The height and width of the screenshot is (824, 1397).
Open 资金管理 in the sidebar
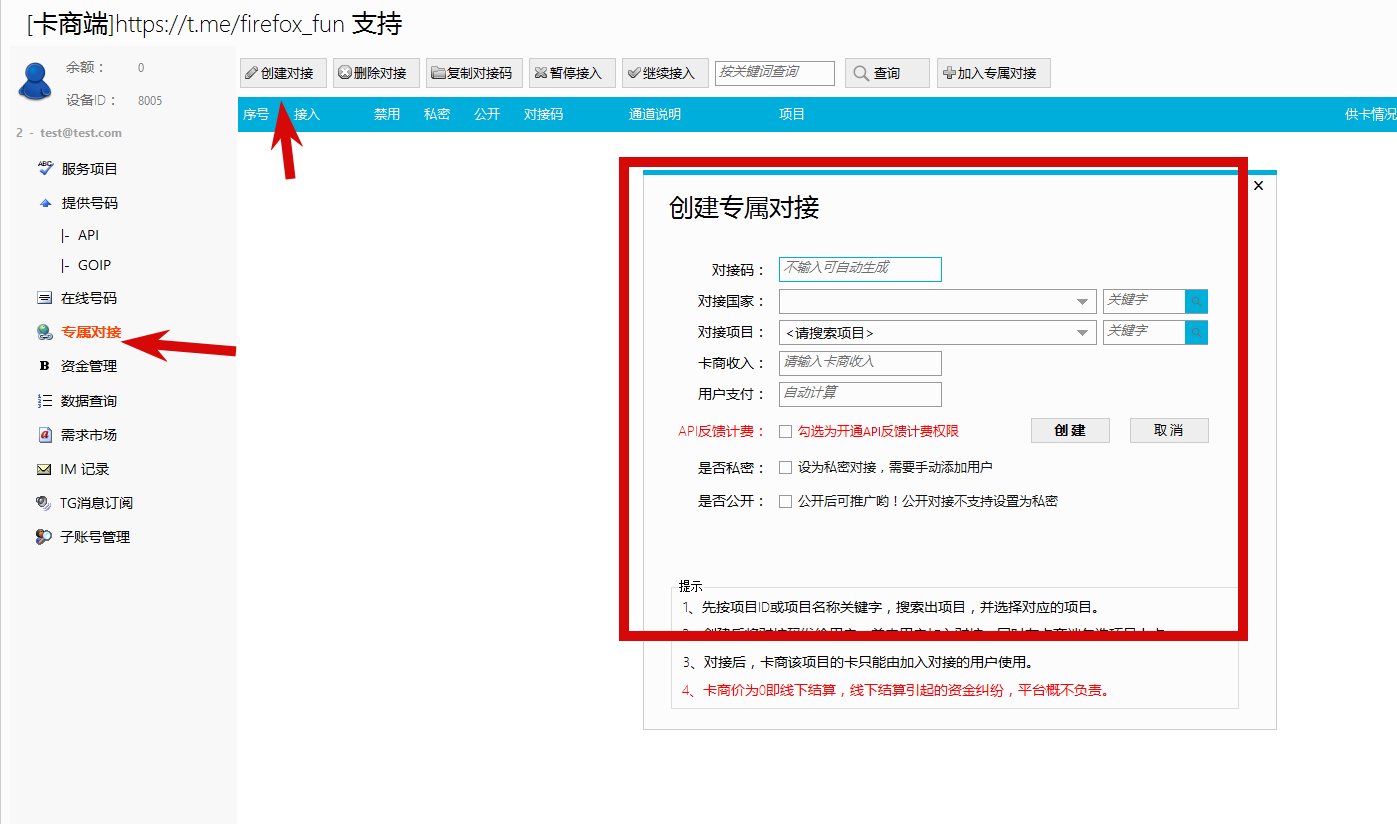pyautogui.click(x=89, y=366)
